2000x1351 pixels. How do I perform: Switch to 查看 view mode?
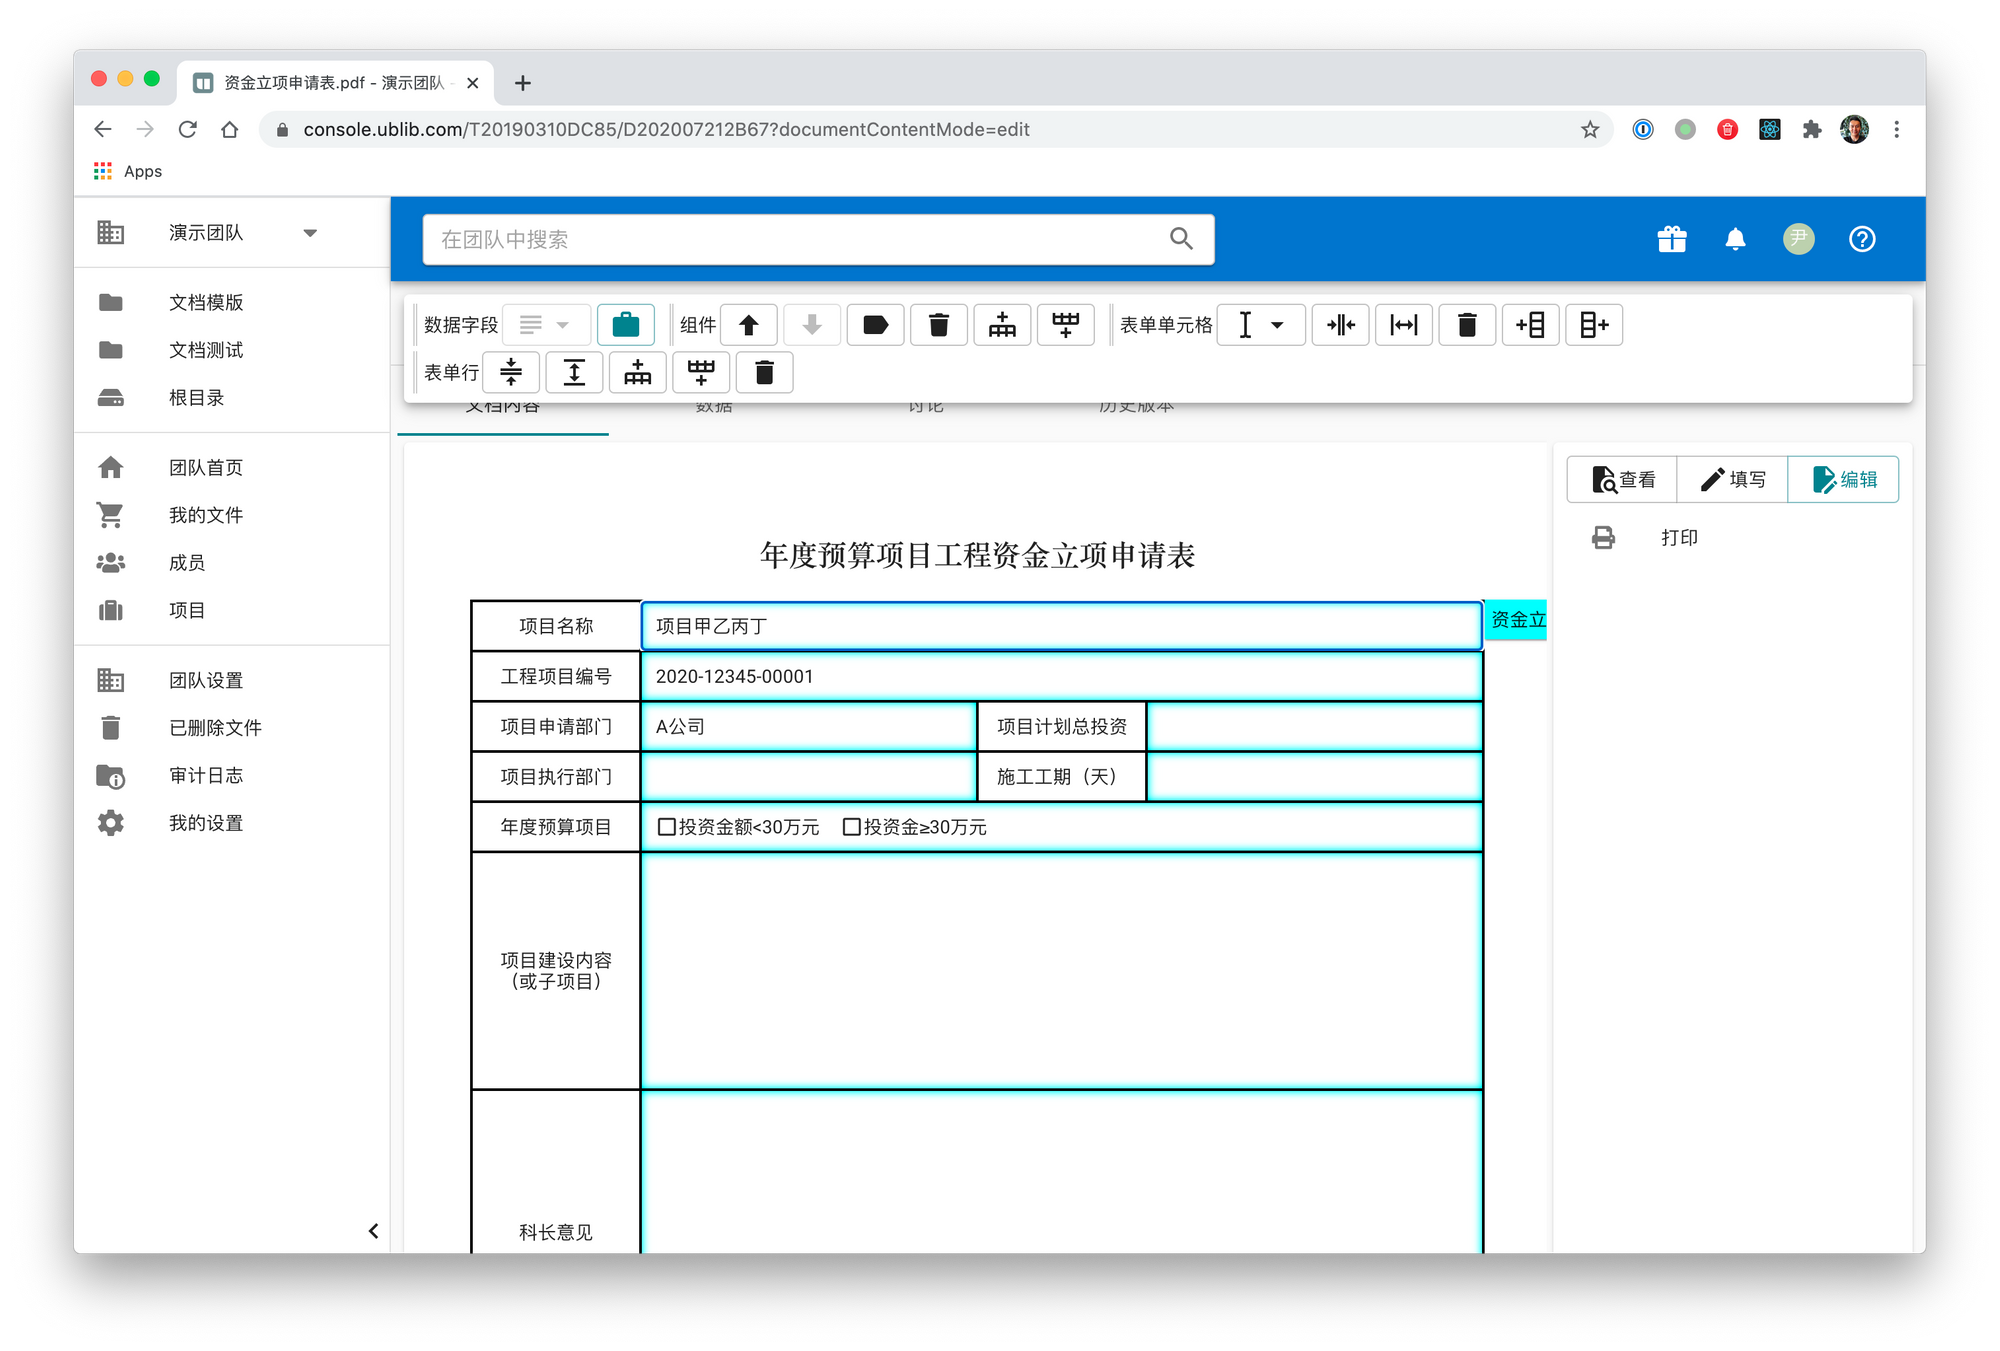point(1622,480)
